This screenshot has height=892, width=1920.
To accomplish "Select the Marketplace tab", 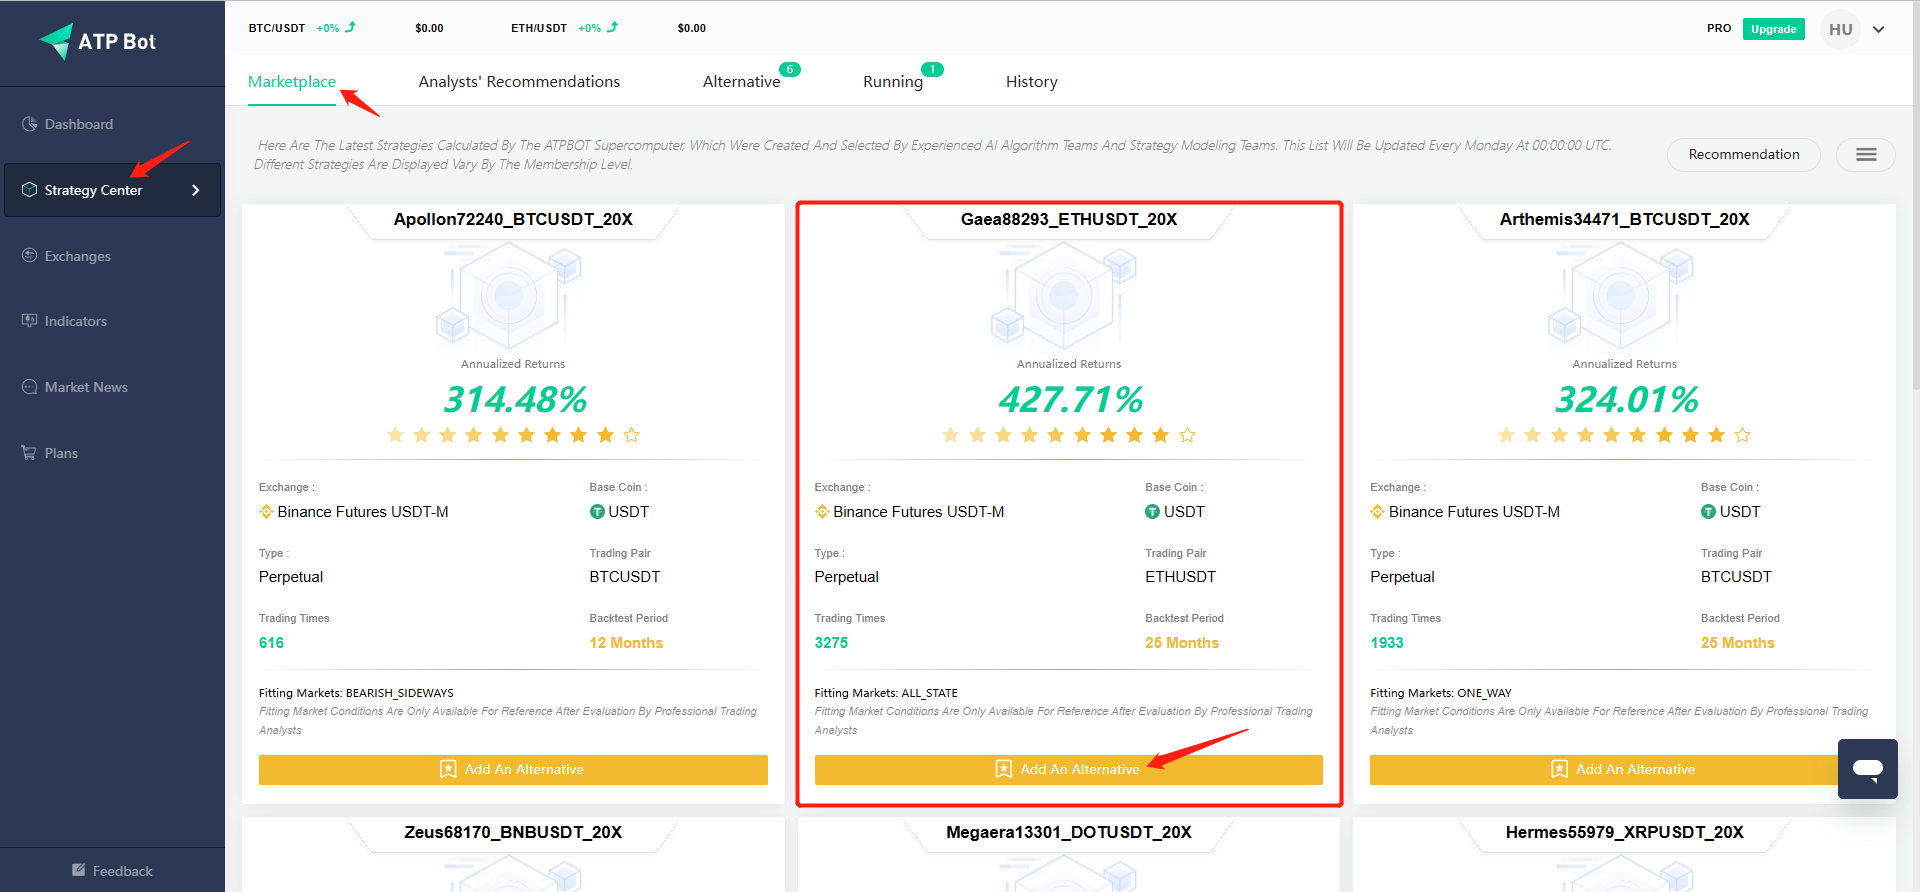I will pyautogui.click(x=292, y=82).
